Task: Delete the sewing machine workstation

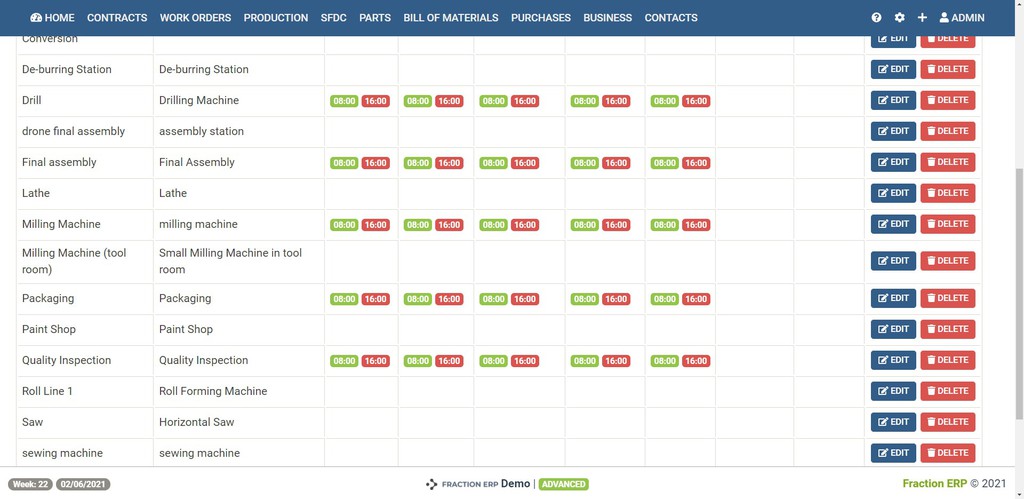Action: tap(948, 453)
